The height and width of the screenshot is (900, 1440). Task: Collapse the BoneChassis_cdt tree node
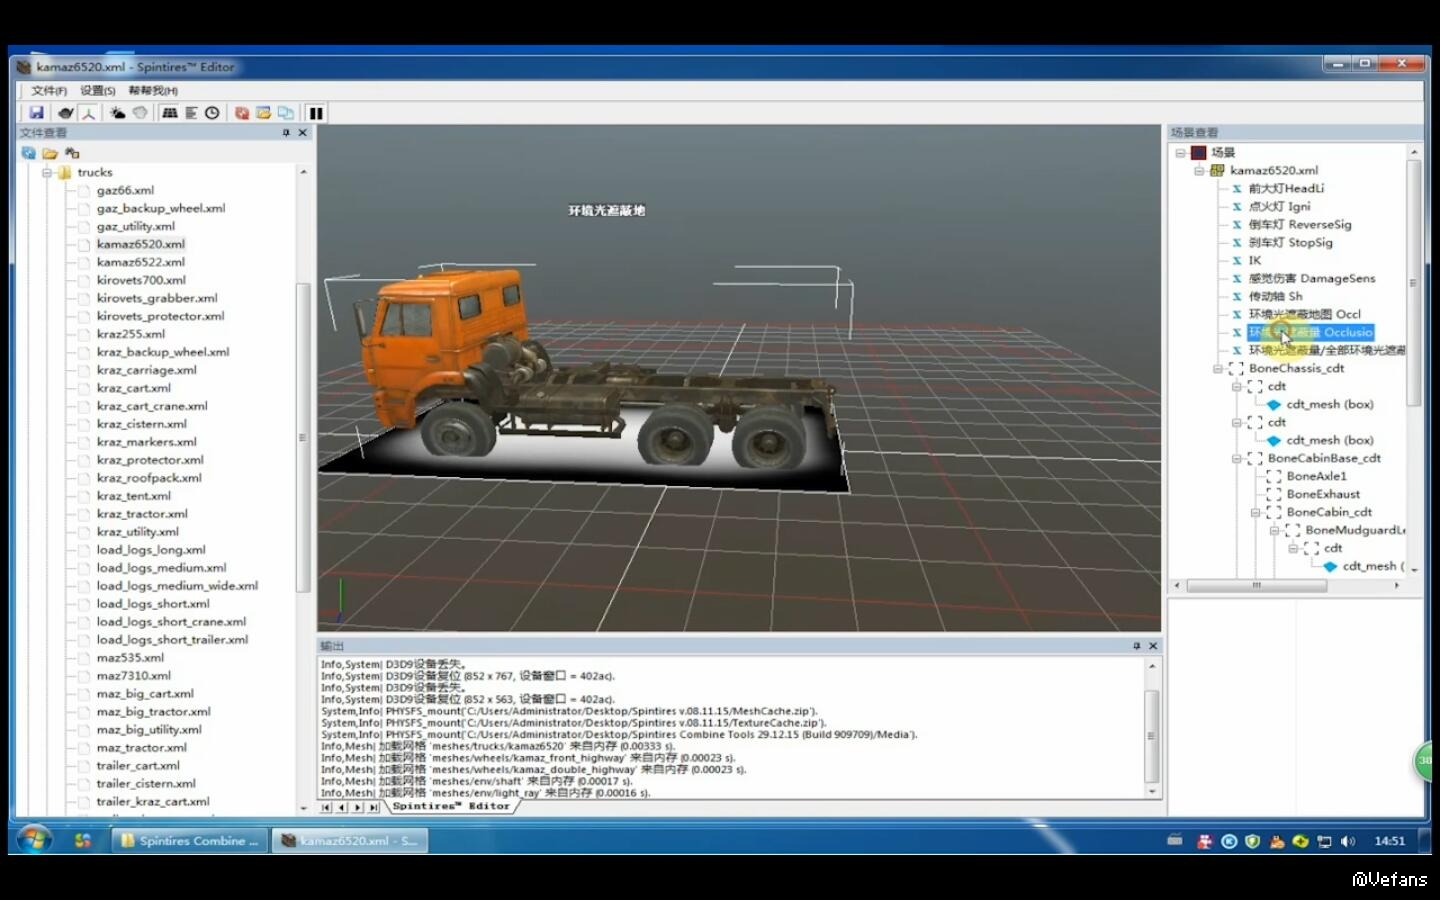click(1217, 368)
